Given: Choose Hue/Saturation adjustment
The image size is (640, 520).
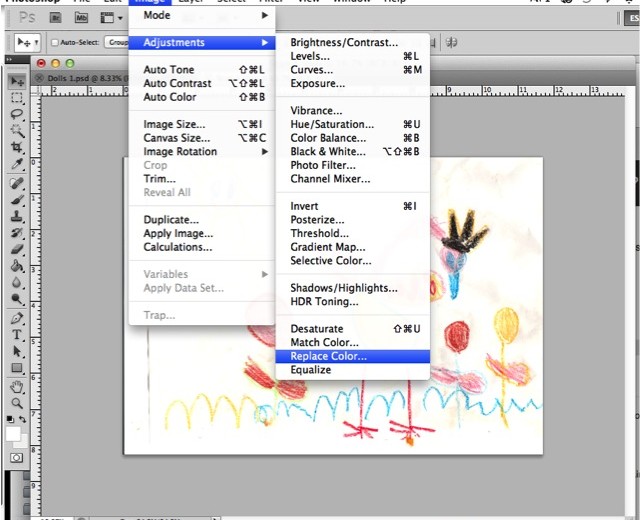Looking at the screenshot, I should coord(353,124).
